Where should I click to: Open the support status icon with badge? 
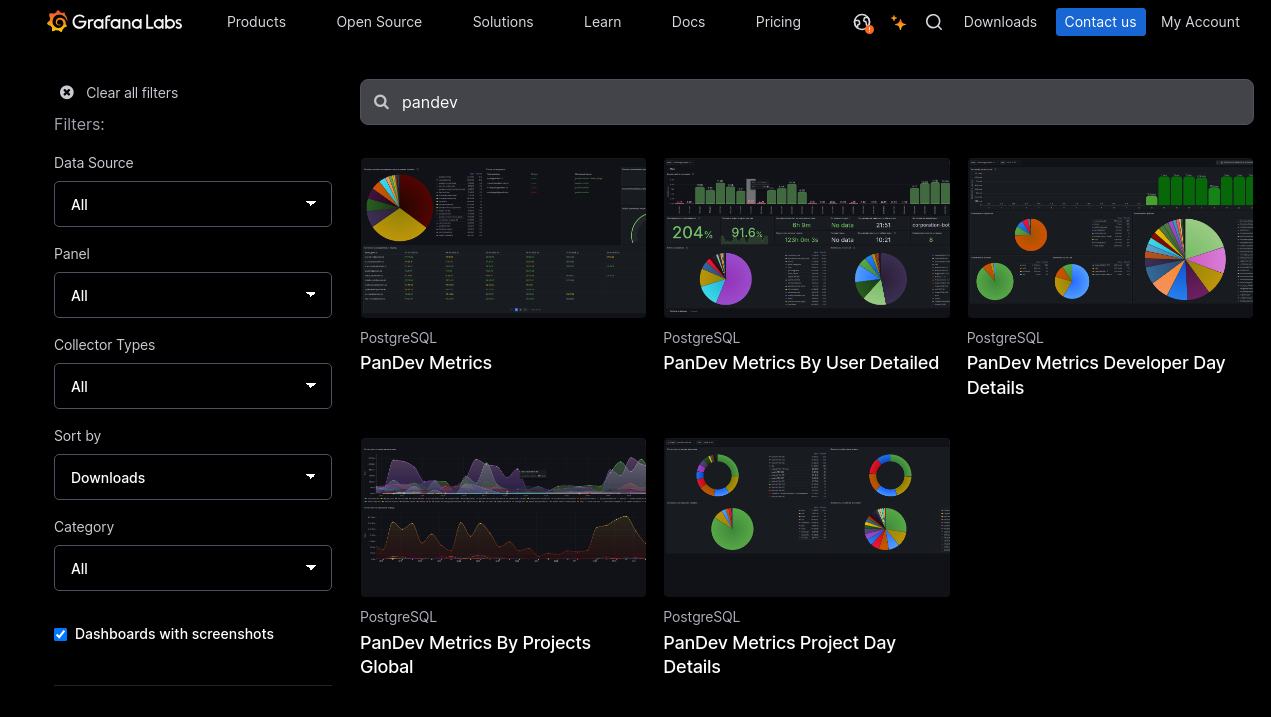(x=862, y=22)
